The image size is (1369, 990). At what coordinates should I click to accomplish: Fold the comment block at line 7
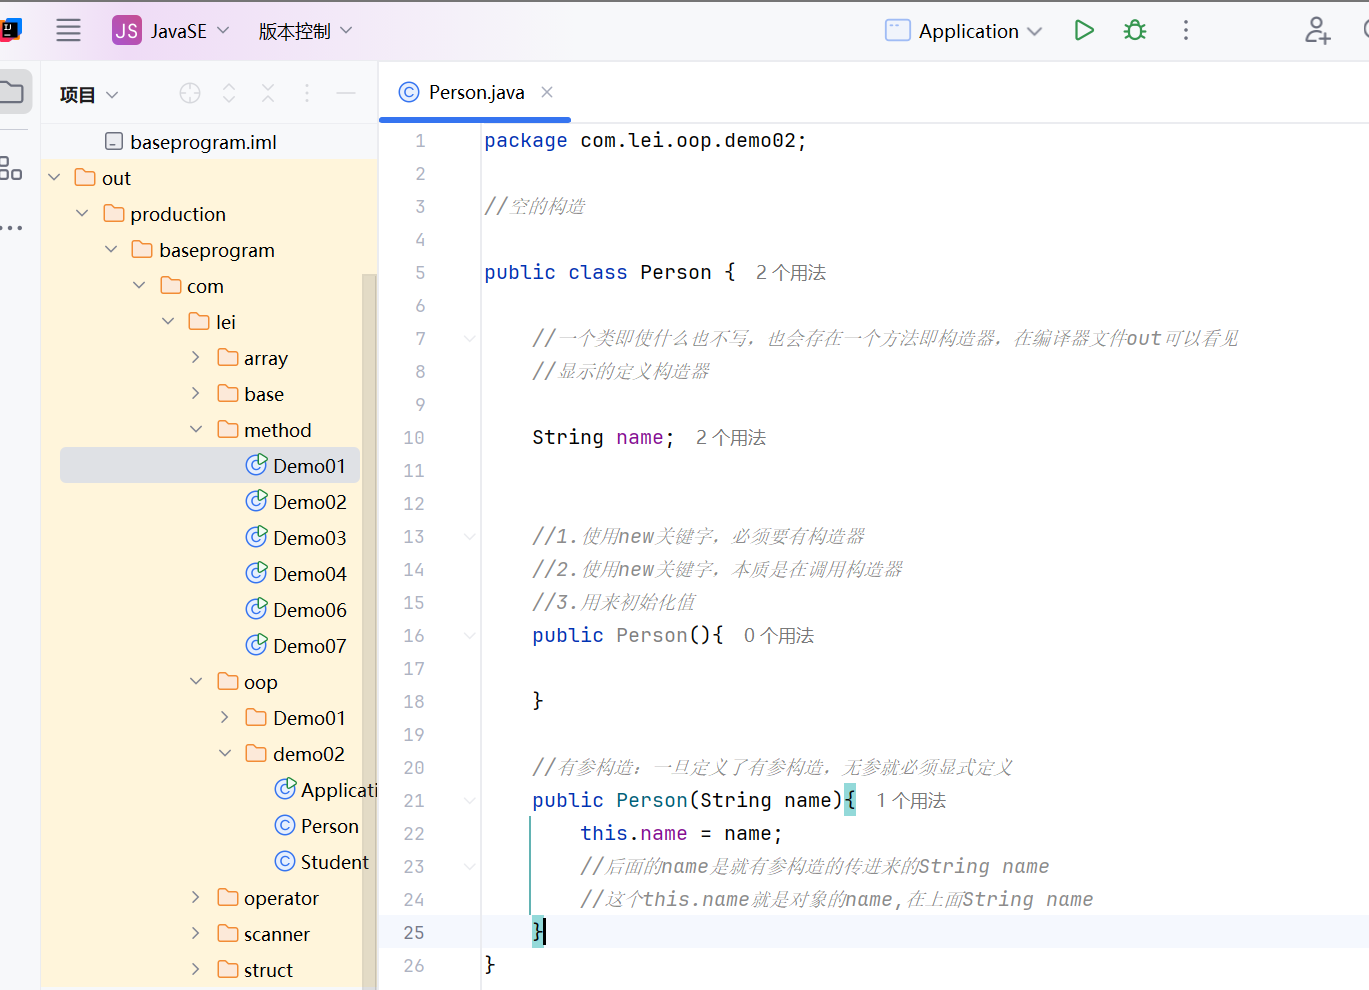tap(469, 339)
